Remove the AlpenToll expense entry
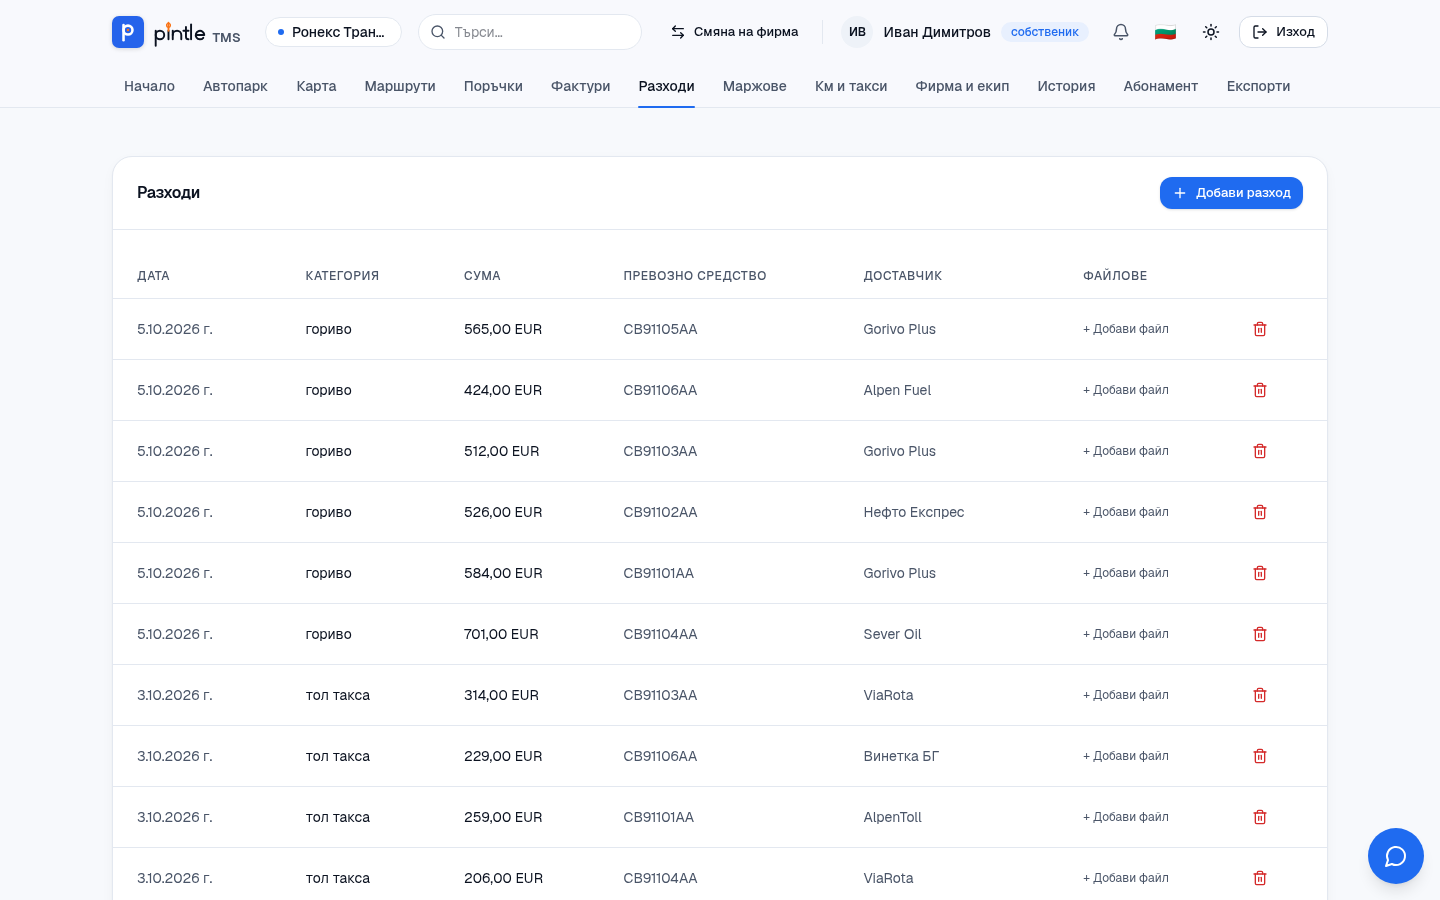The height and width of the screenshot is (900, 1440). click(x=1260, y=817)
